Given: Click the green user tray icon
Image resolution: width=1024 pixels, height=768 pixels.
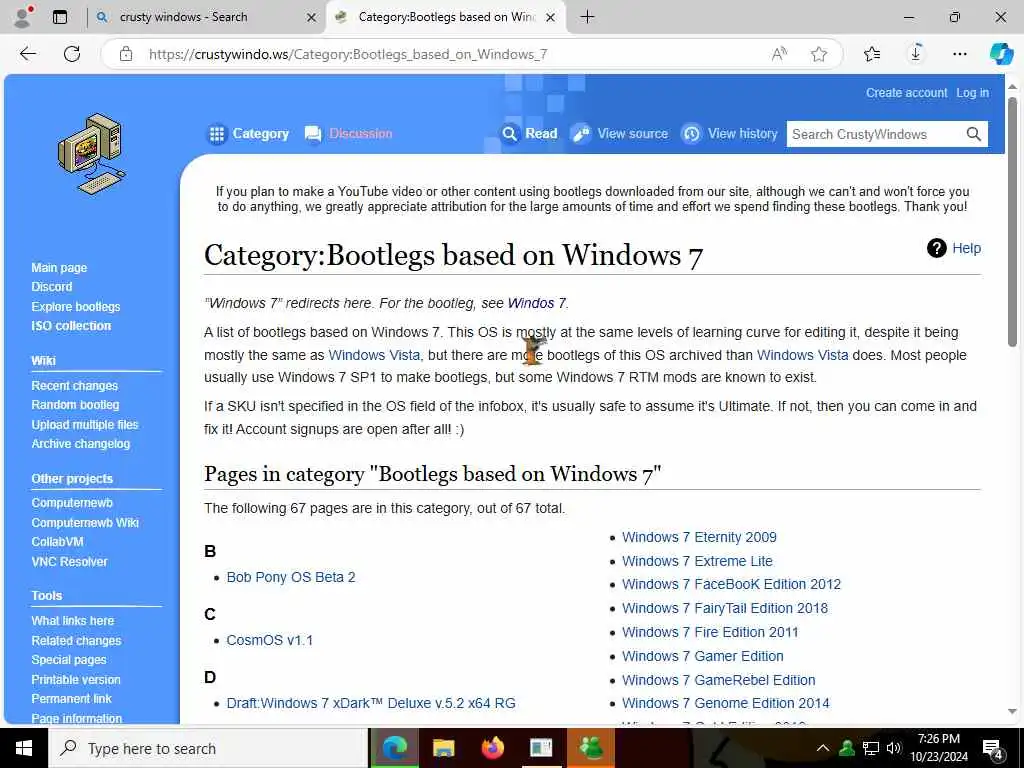Looking at the screenshot, I should [847, 748].
